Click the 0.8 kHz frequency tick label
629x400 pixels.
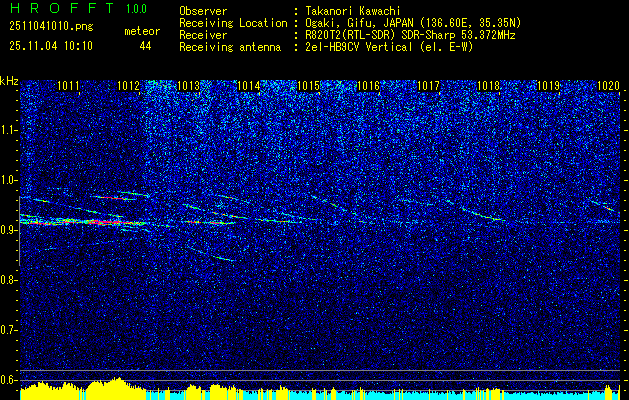pos(8,280)
